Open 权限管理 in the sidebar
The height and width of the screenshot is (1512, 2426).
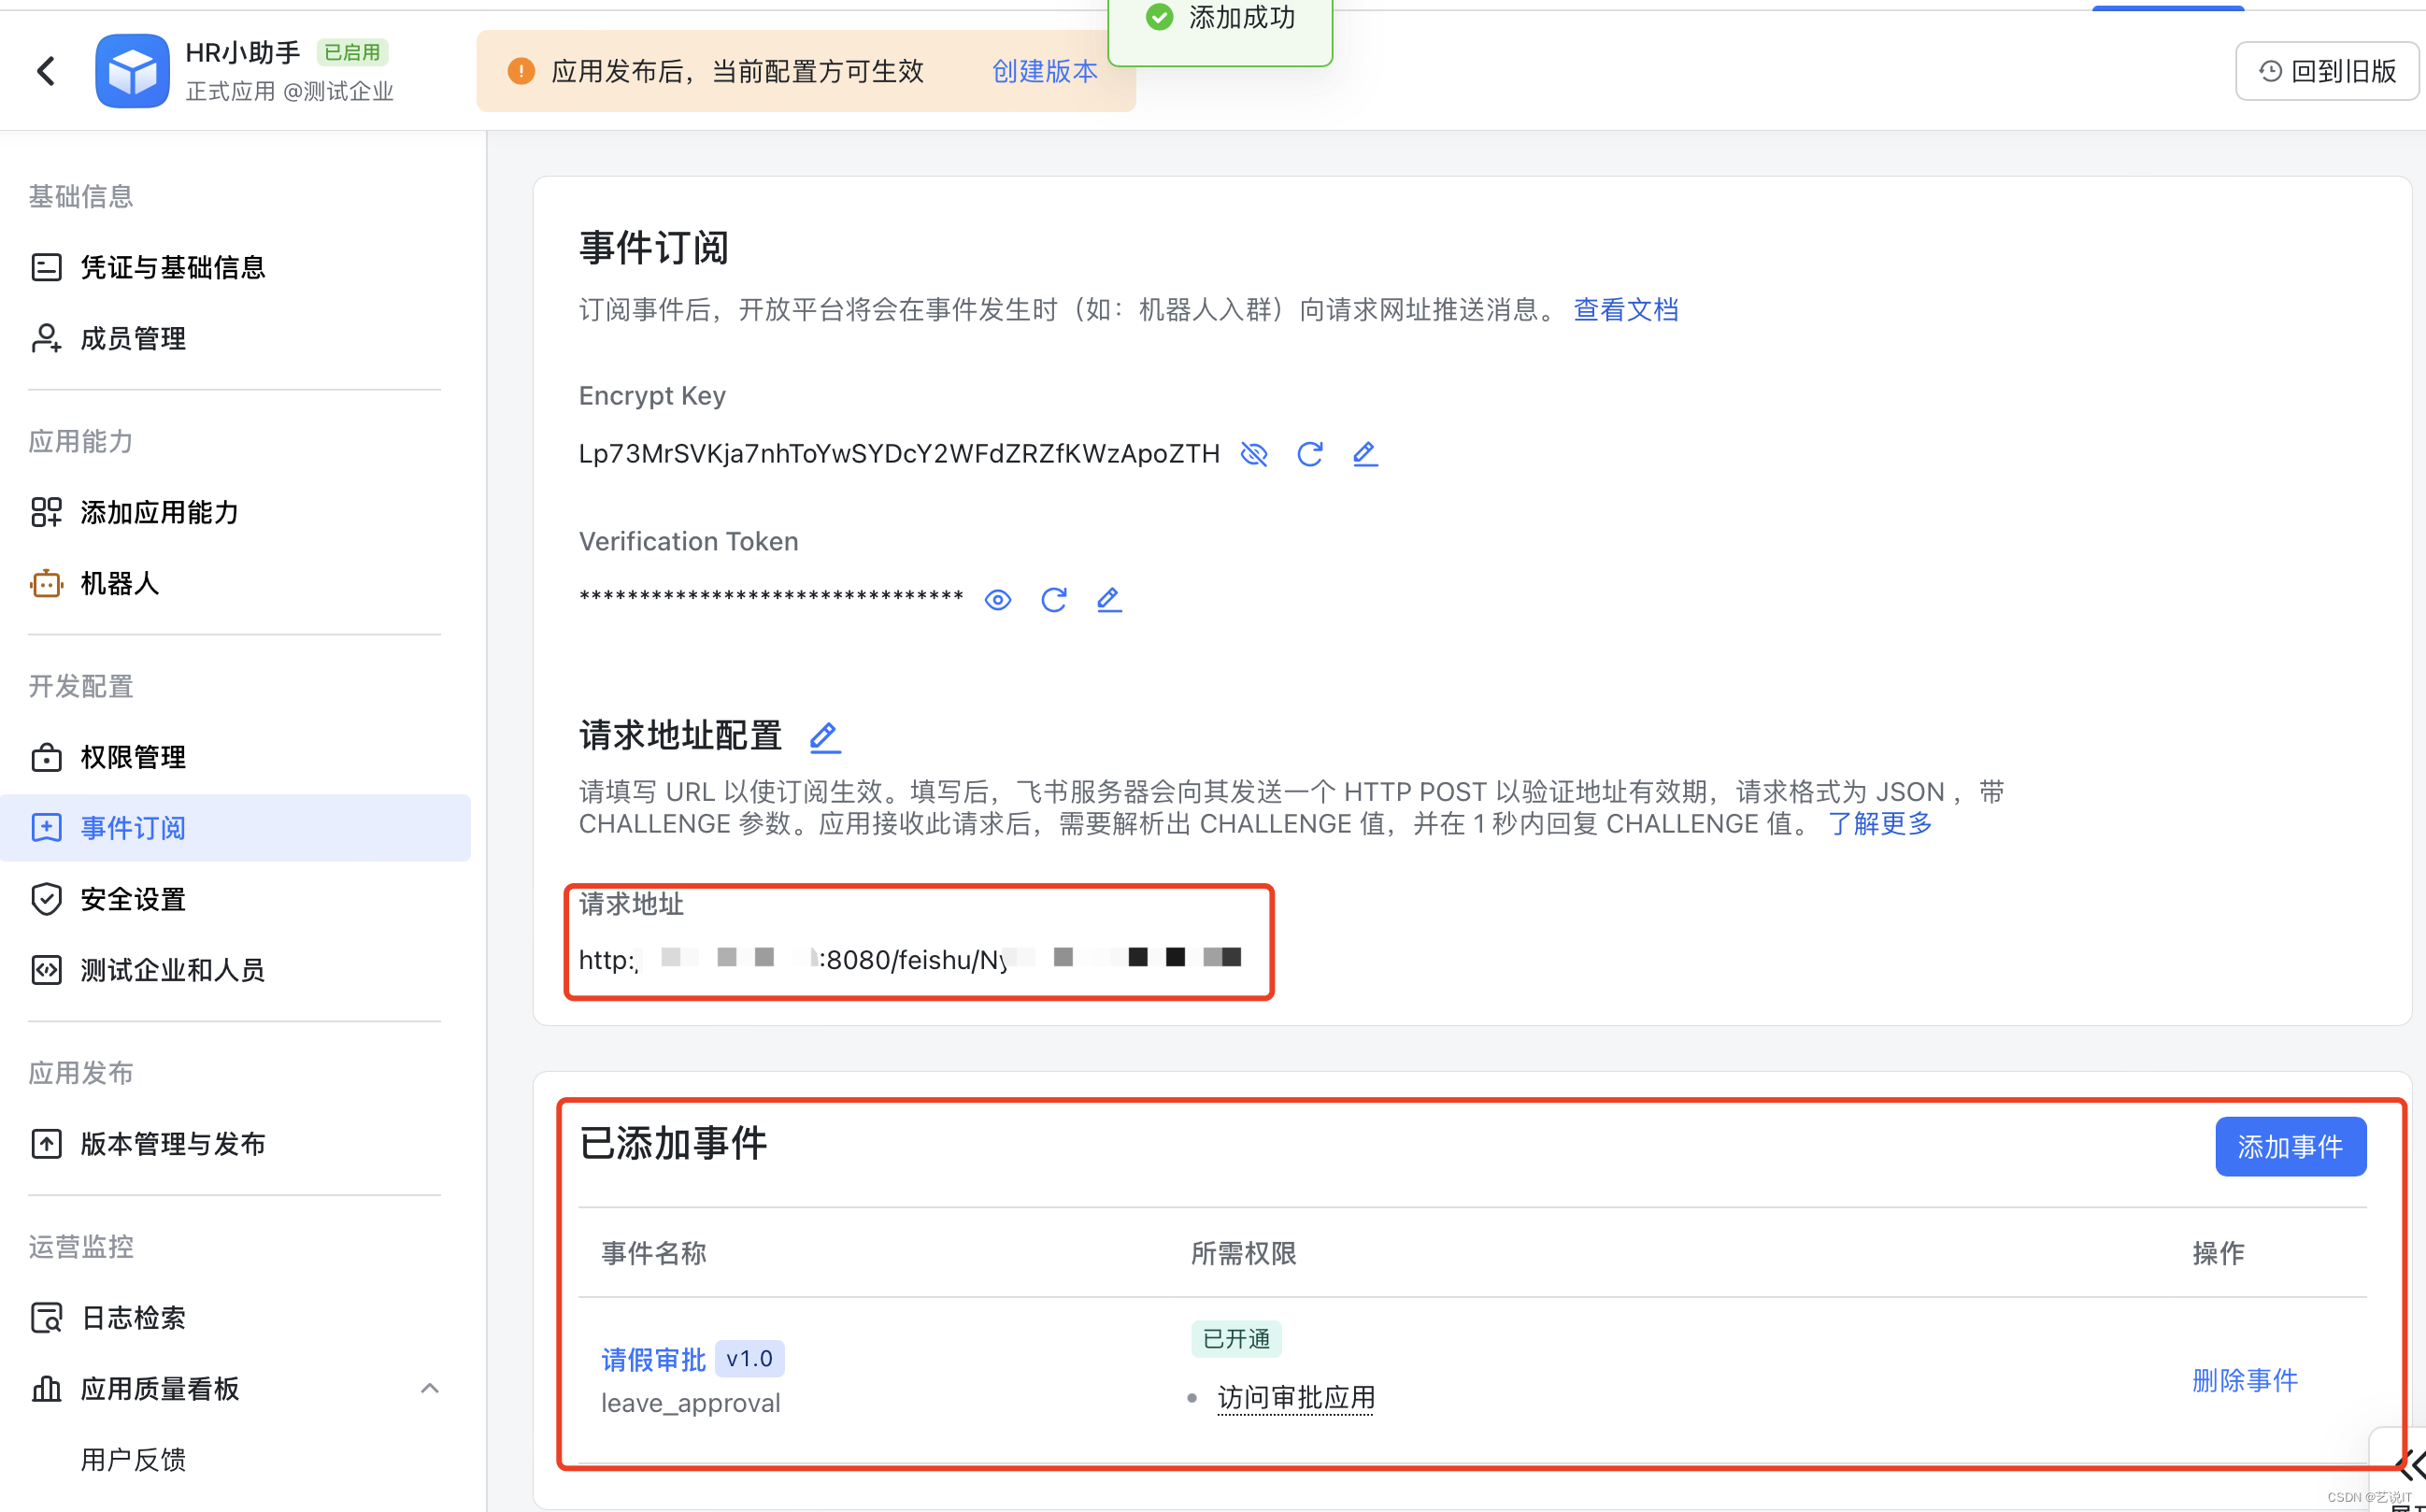[x=133, y=757]
